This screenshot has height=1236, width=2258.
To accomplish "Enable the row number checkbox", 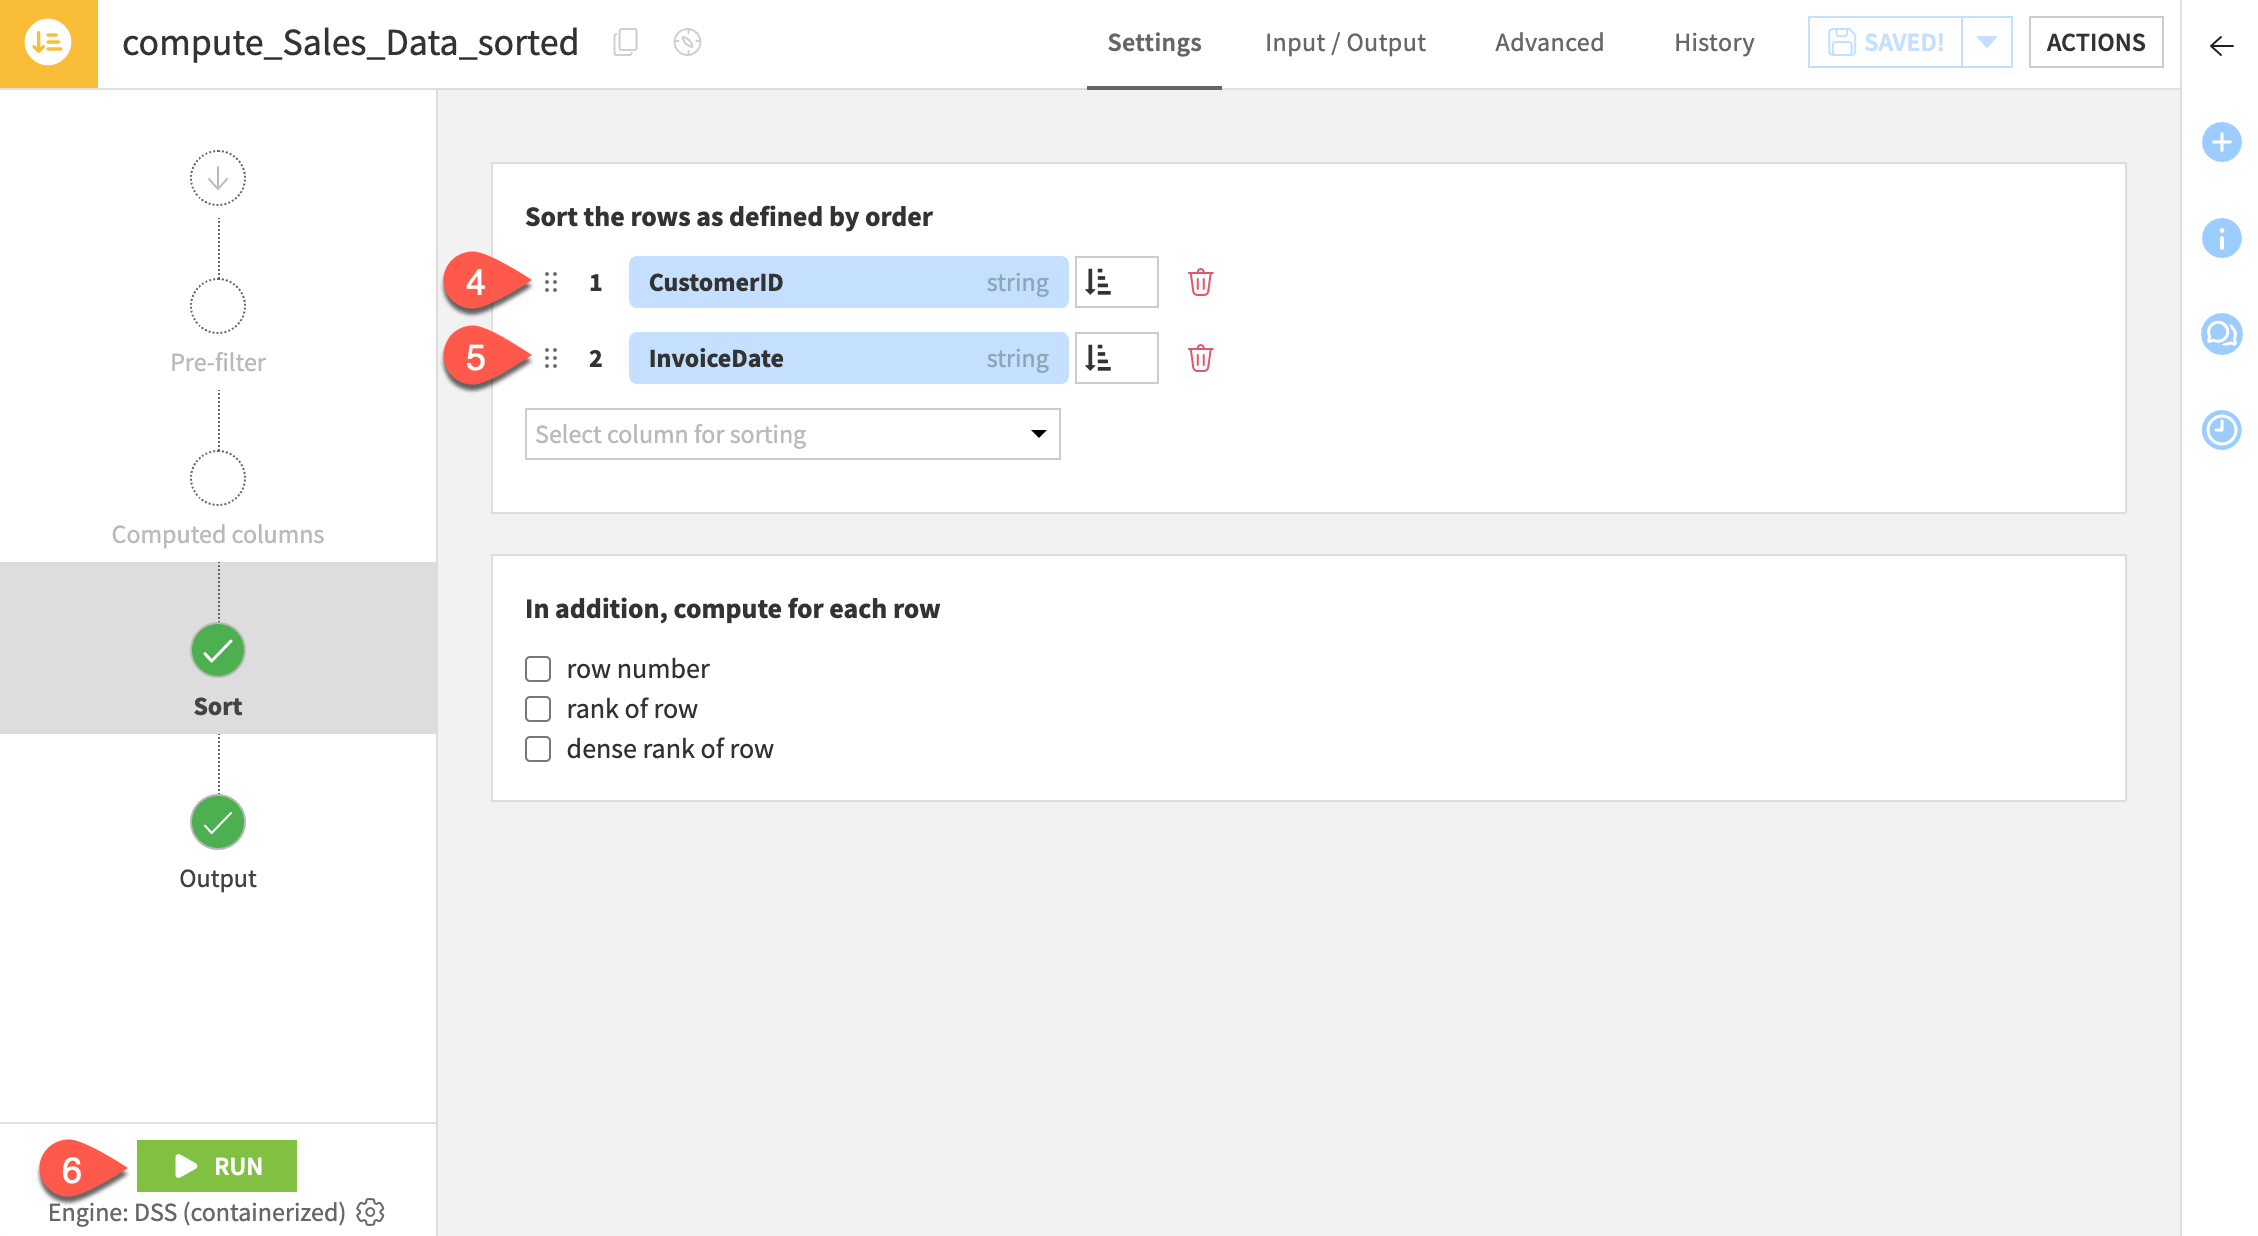I will click(x=538, y=668).
